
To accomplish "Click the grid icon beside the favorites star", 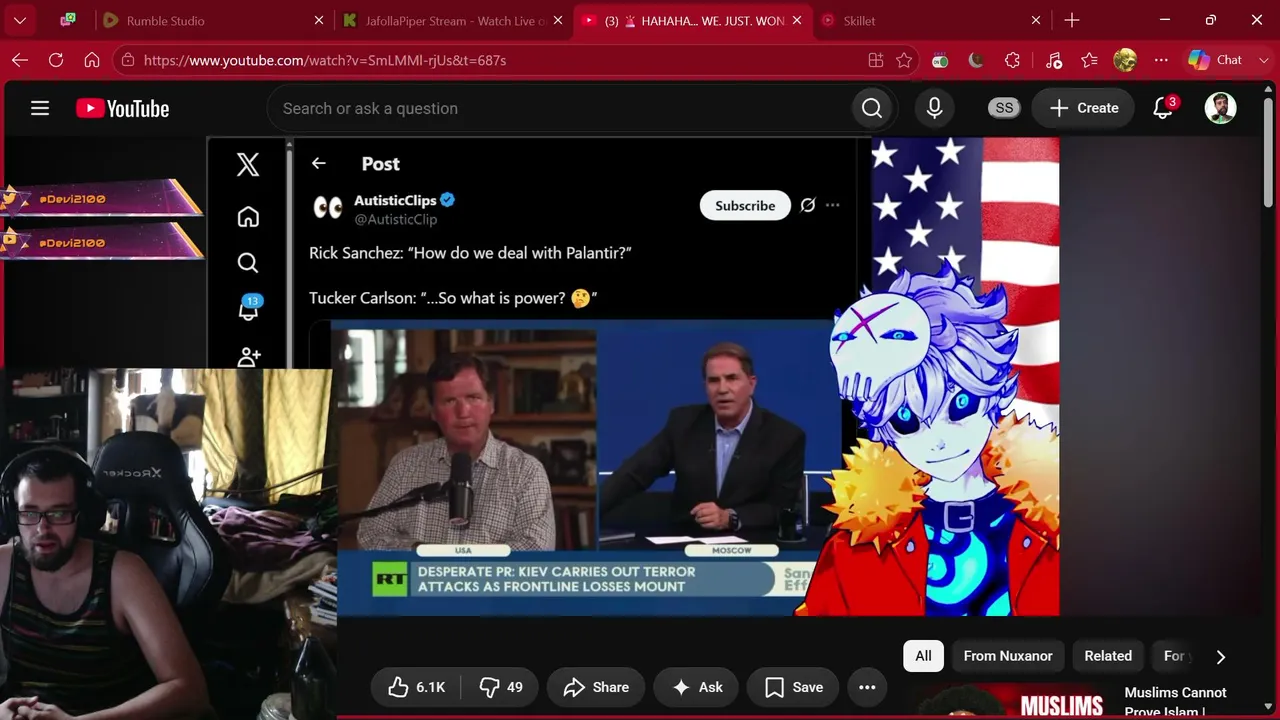I will pos(876,60).
